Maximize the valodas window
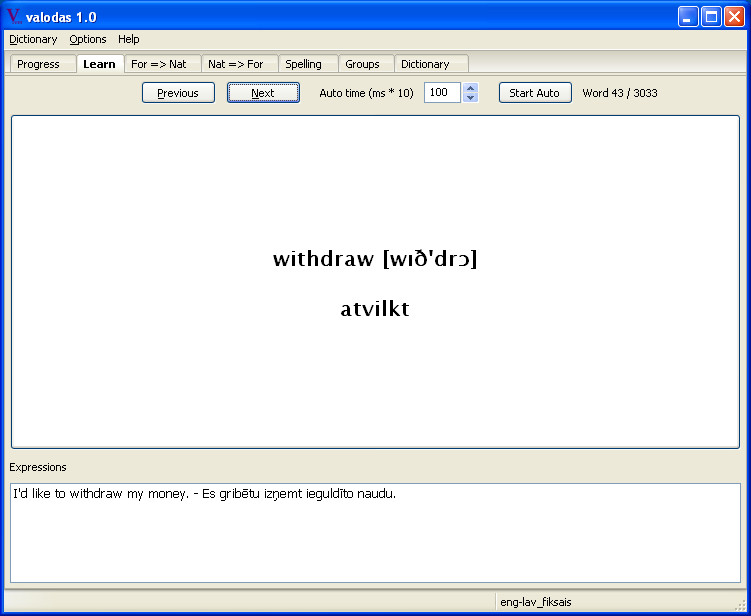This screenshot has width=751, height=616. click(x=711, y=17)
